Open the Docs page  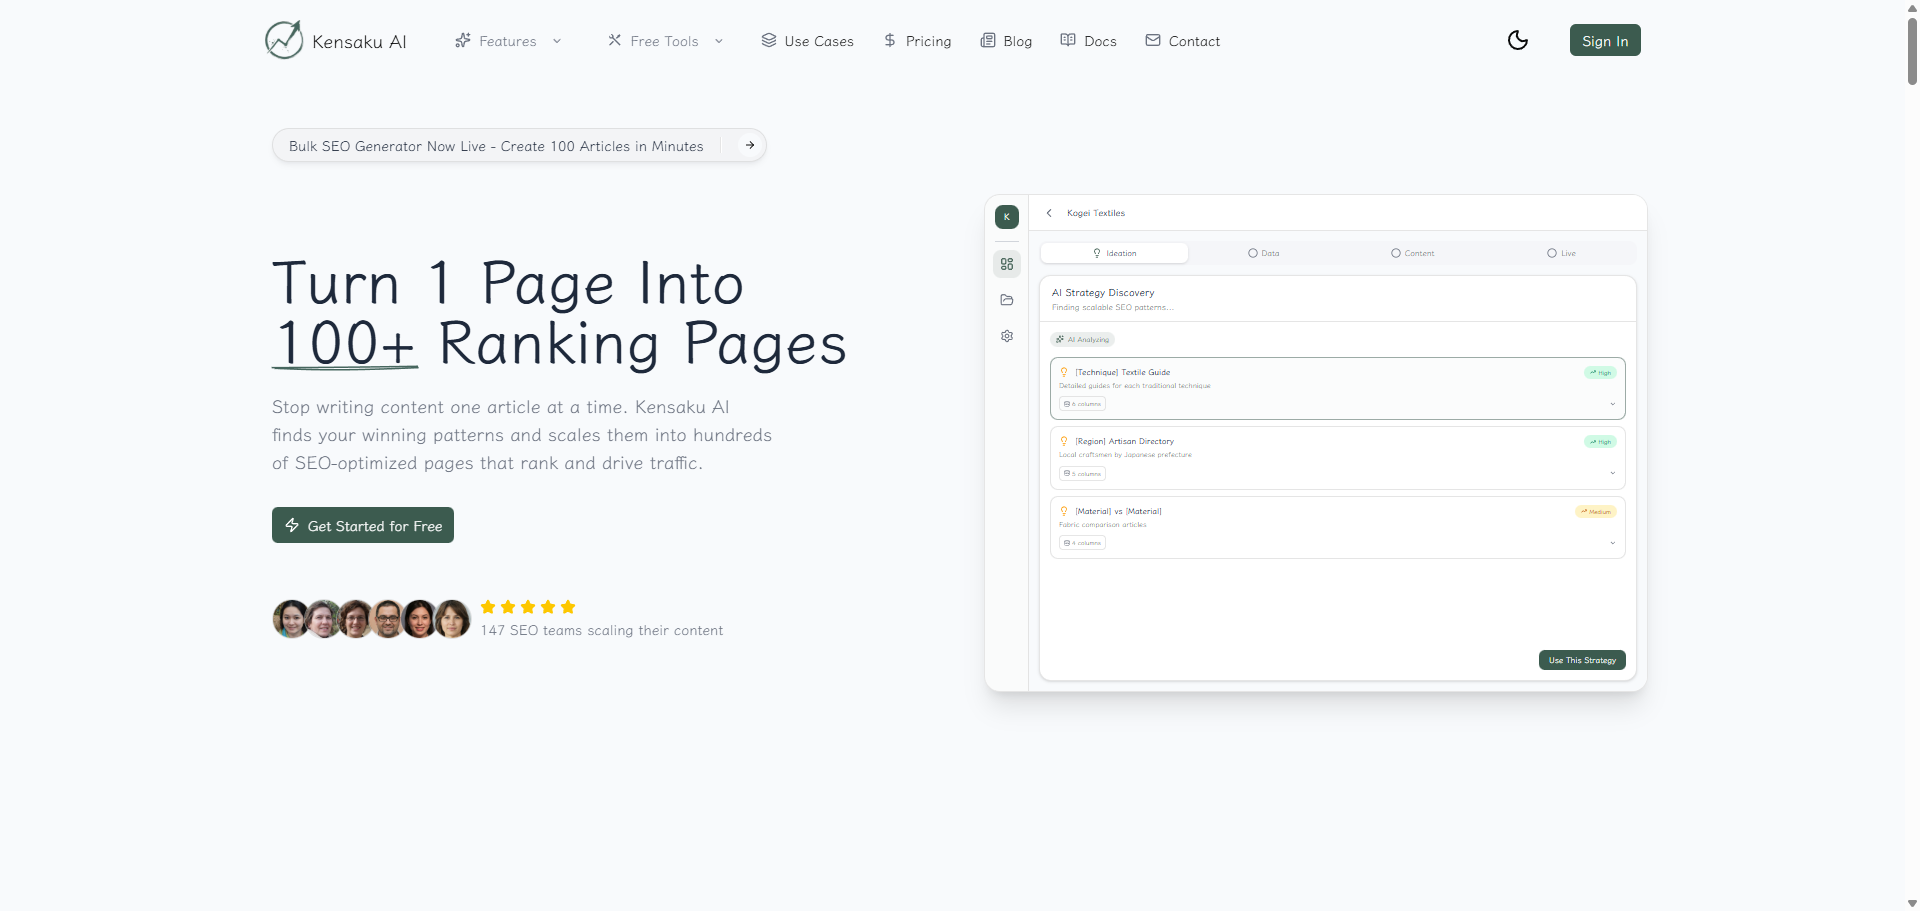tap(1088, 41)
